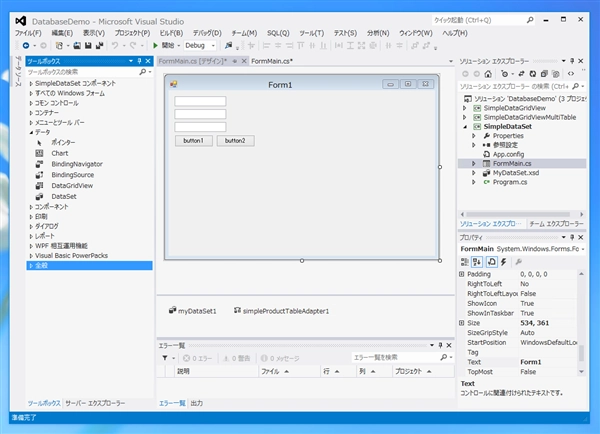Switch to サーバー エクスプローラー tab
This screenshot has width=600, height=434.
(95, 403)
